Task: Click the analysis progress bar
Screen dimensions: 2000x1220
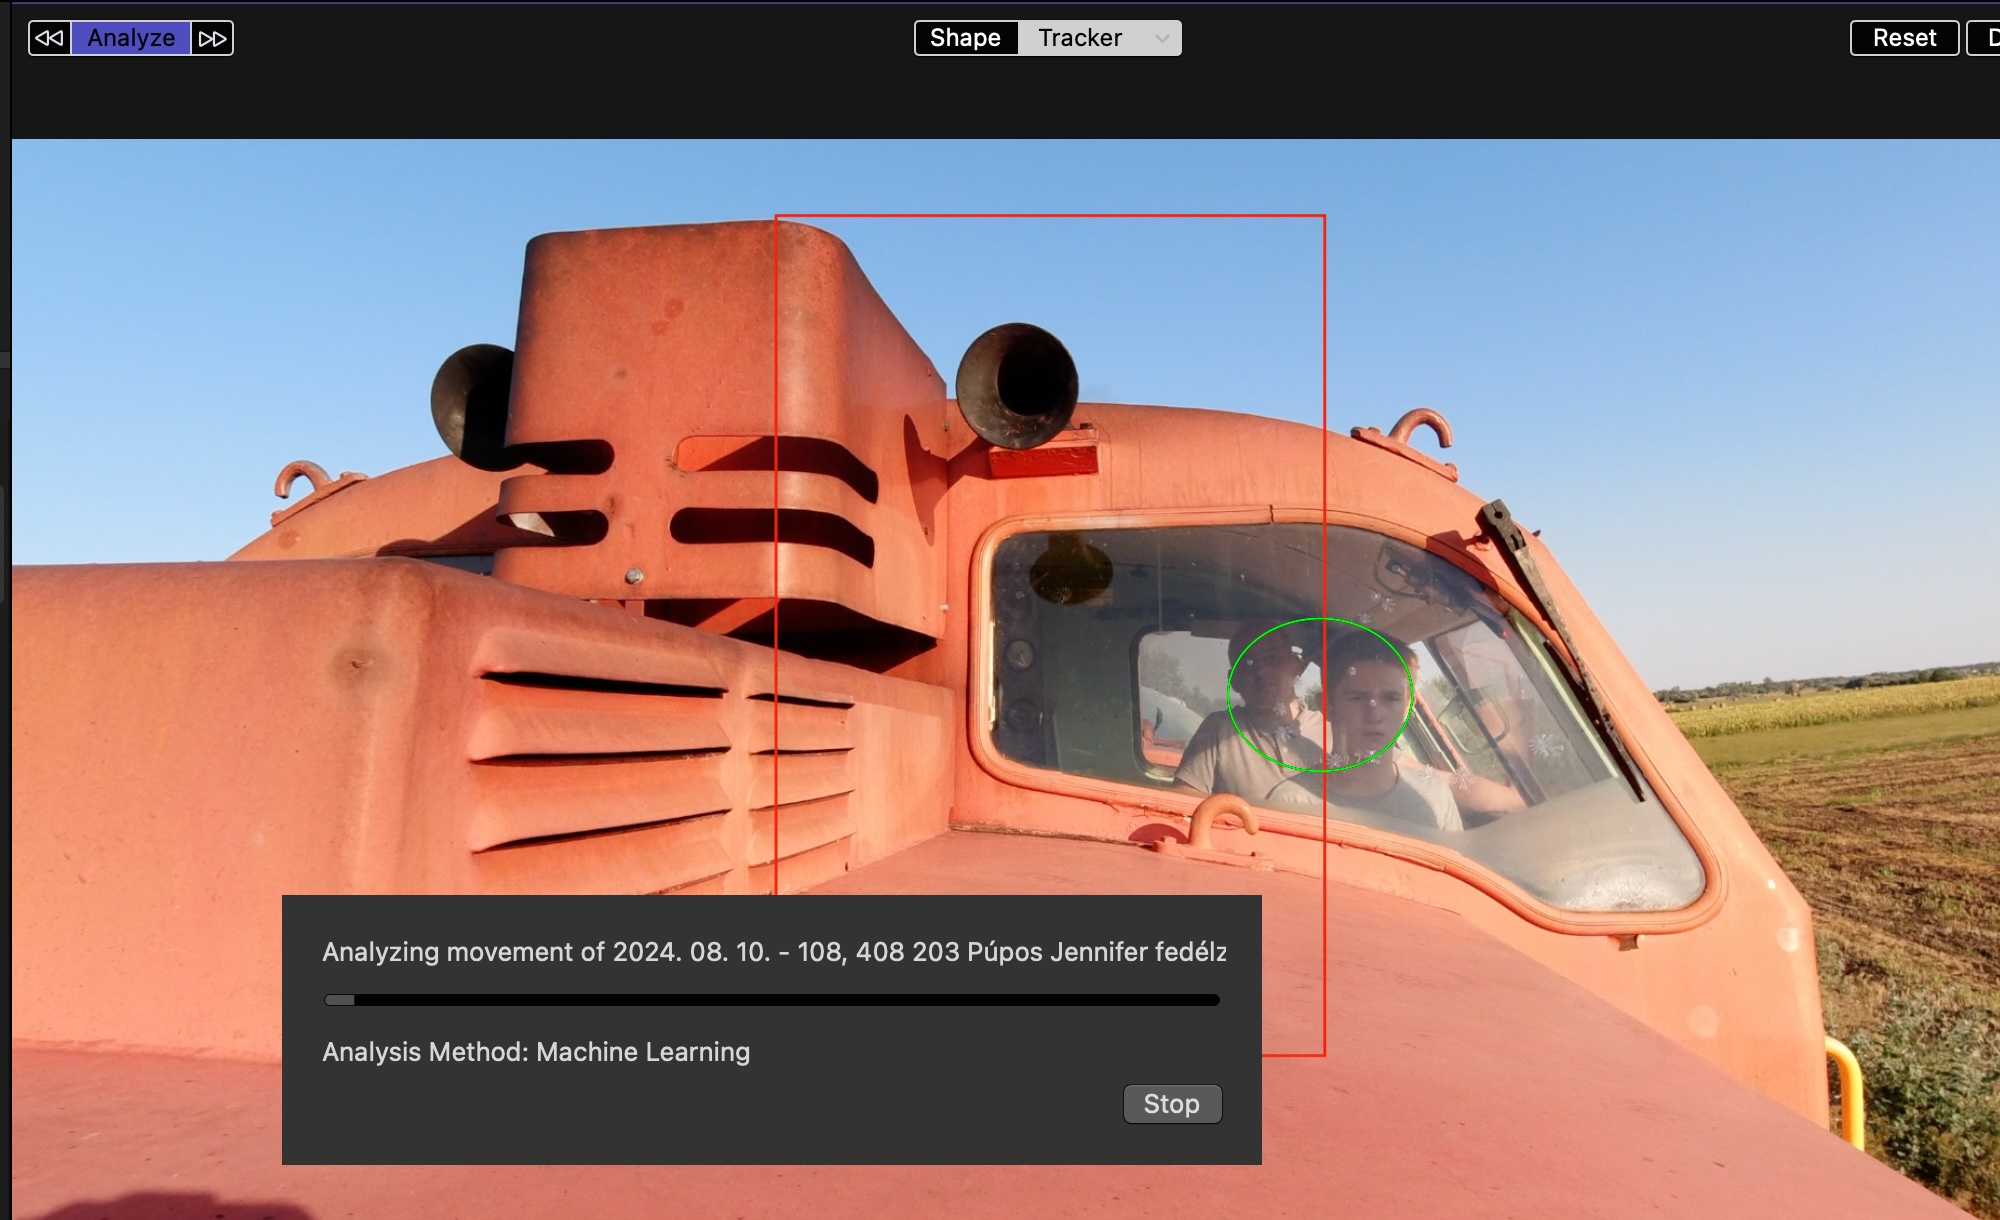Action: [772, 1000]
